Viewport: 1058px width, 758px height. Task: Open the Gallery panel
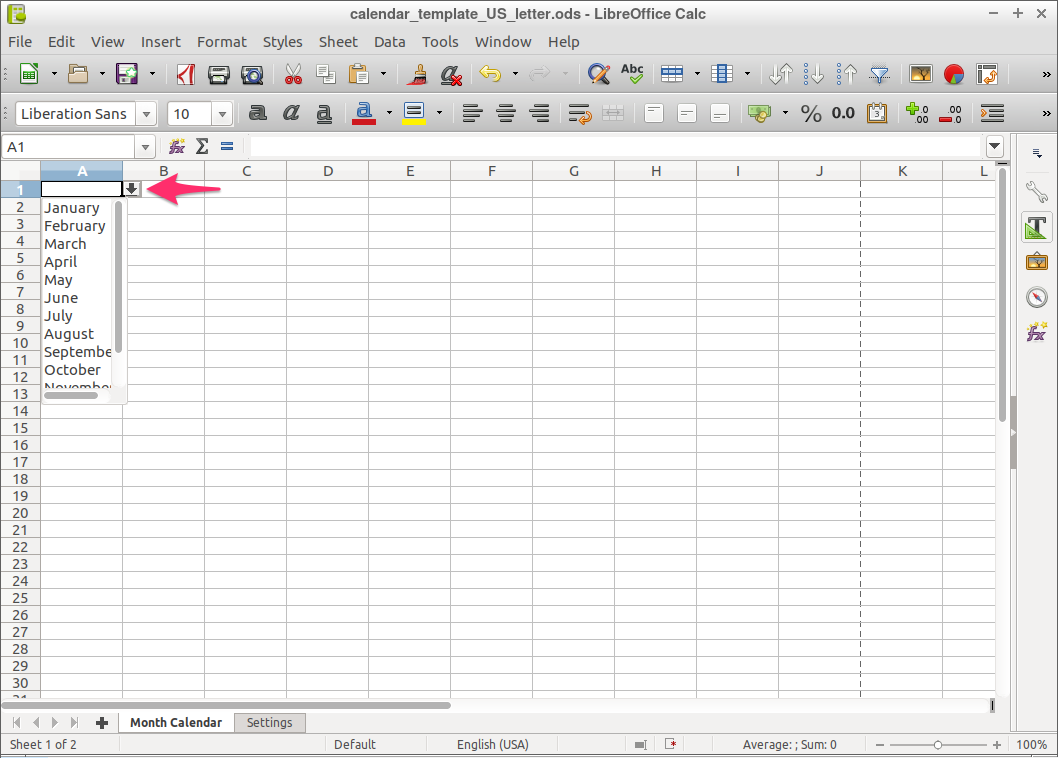(x=1037, y=262)
